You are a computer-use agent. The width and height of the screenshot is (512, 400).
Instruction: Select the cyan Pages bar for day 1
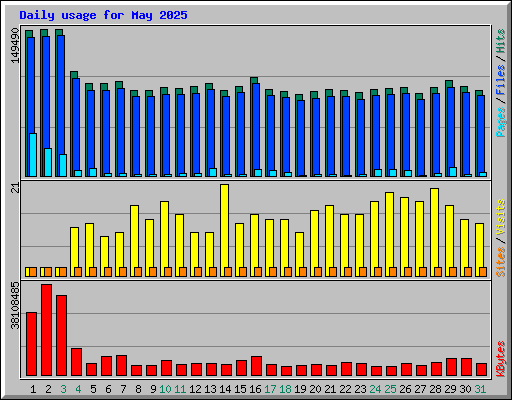point(33,155)
